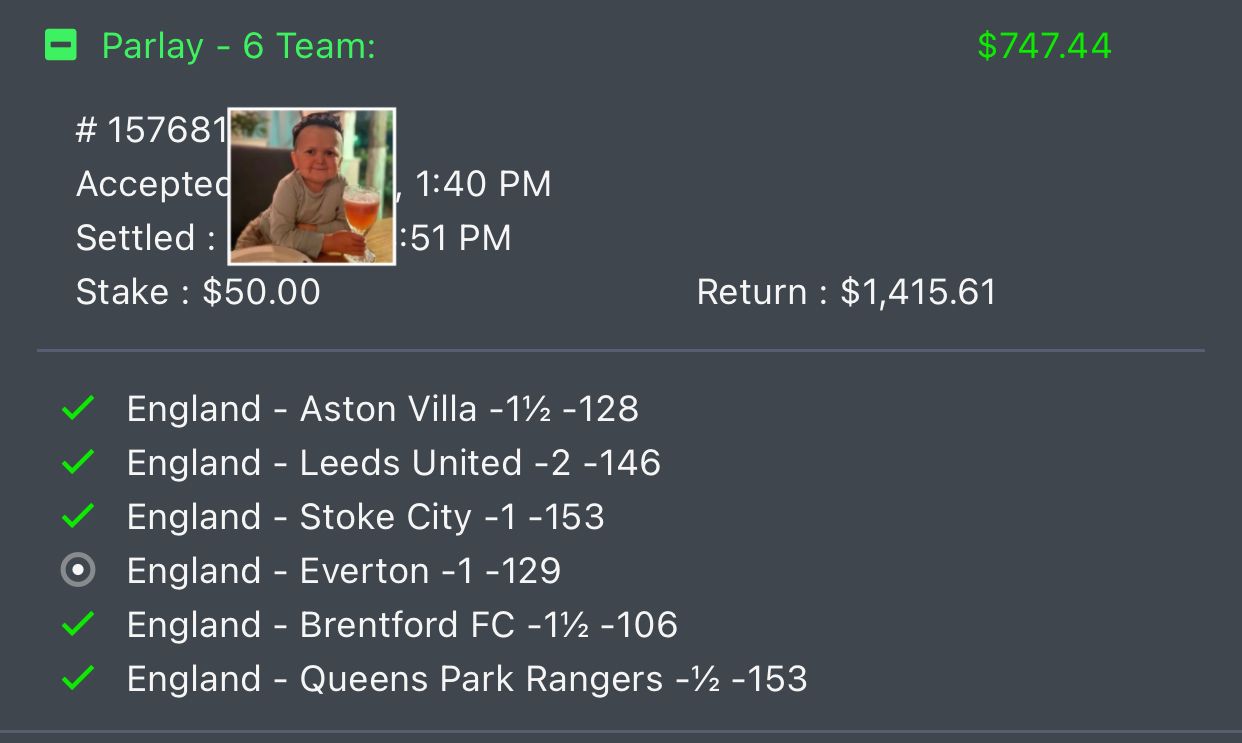Screen dimensions: 1242x743
Task: Click the Brentford FC green checkmark
Action: point(77,624)
